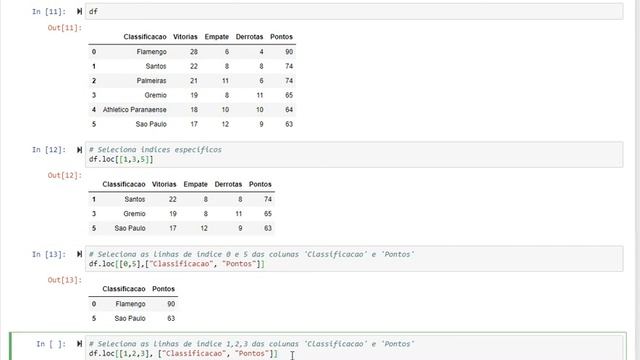Click 'Classificacao' header in Out[13] table

(x=124, y=289)
